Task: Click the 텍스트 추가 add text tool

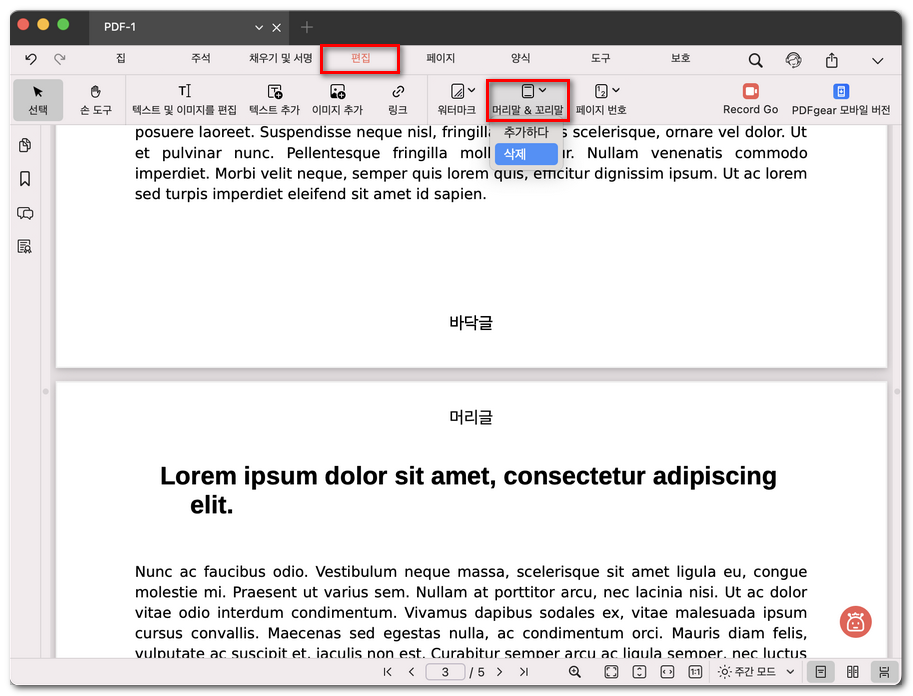Action: click(274, 99)
